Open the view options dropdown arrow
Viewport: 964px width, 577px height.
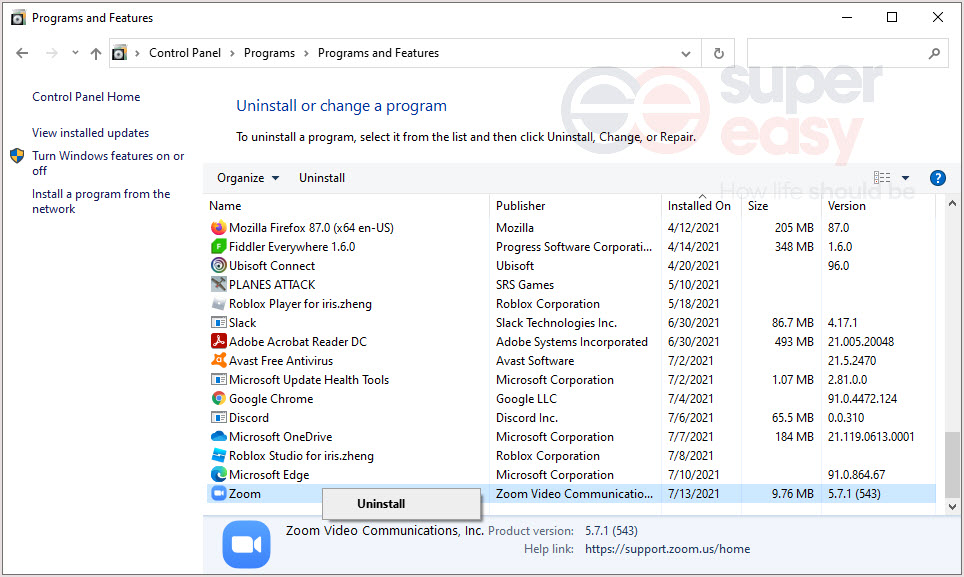point(905,178)
